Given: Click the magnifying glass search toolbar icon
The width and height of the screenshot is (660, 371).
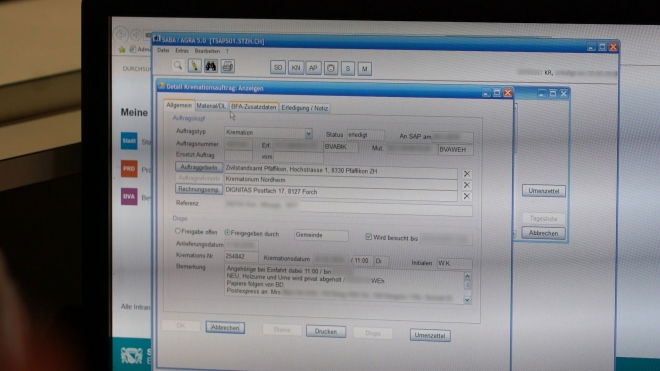Looking at the screenshot, I should 178,66.
